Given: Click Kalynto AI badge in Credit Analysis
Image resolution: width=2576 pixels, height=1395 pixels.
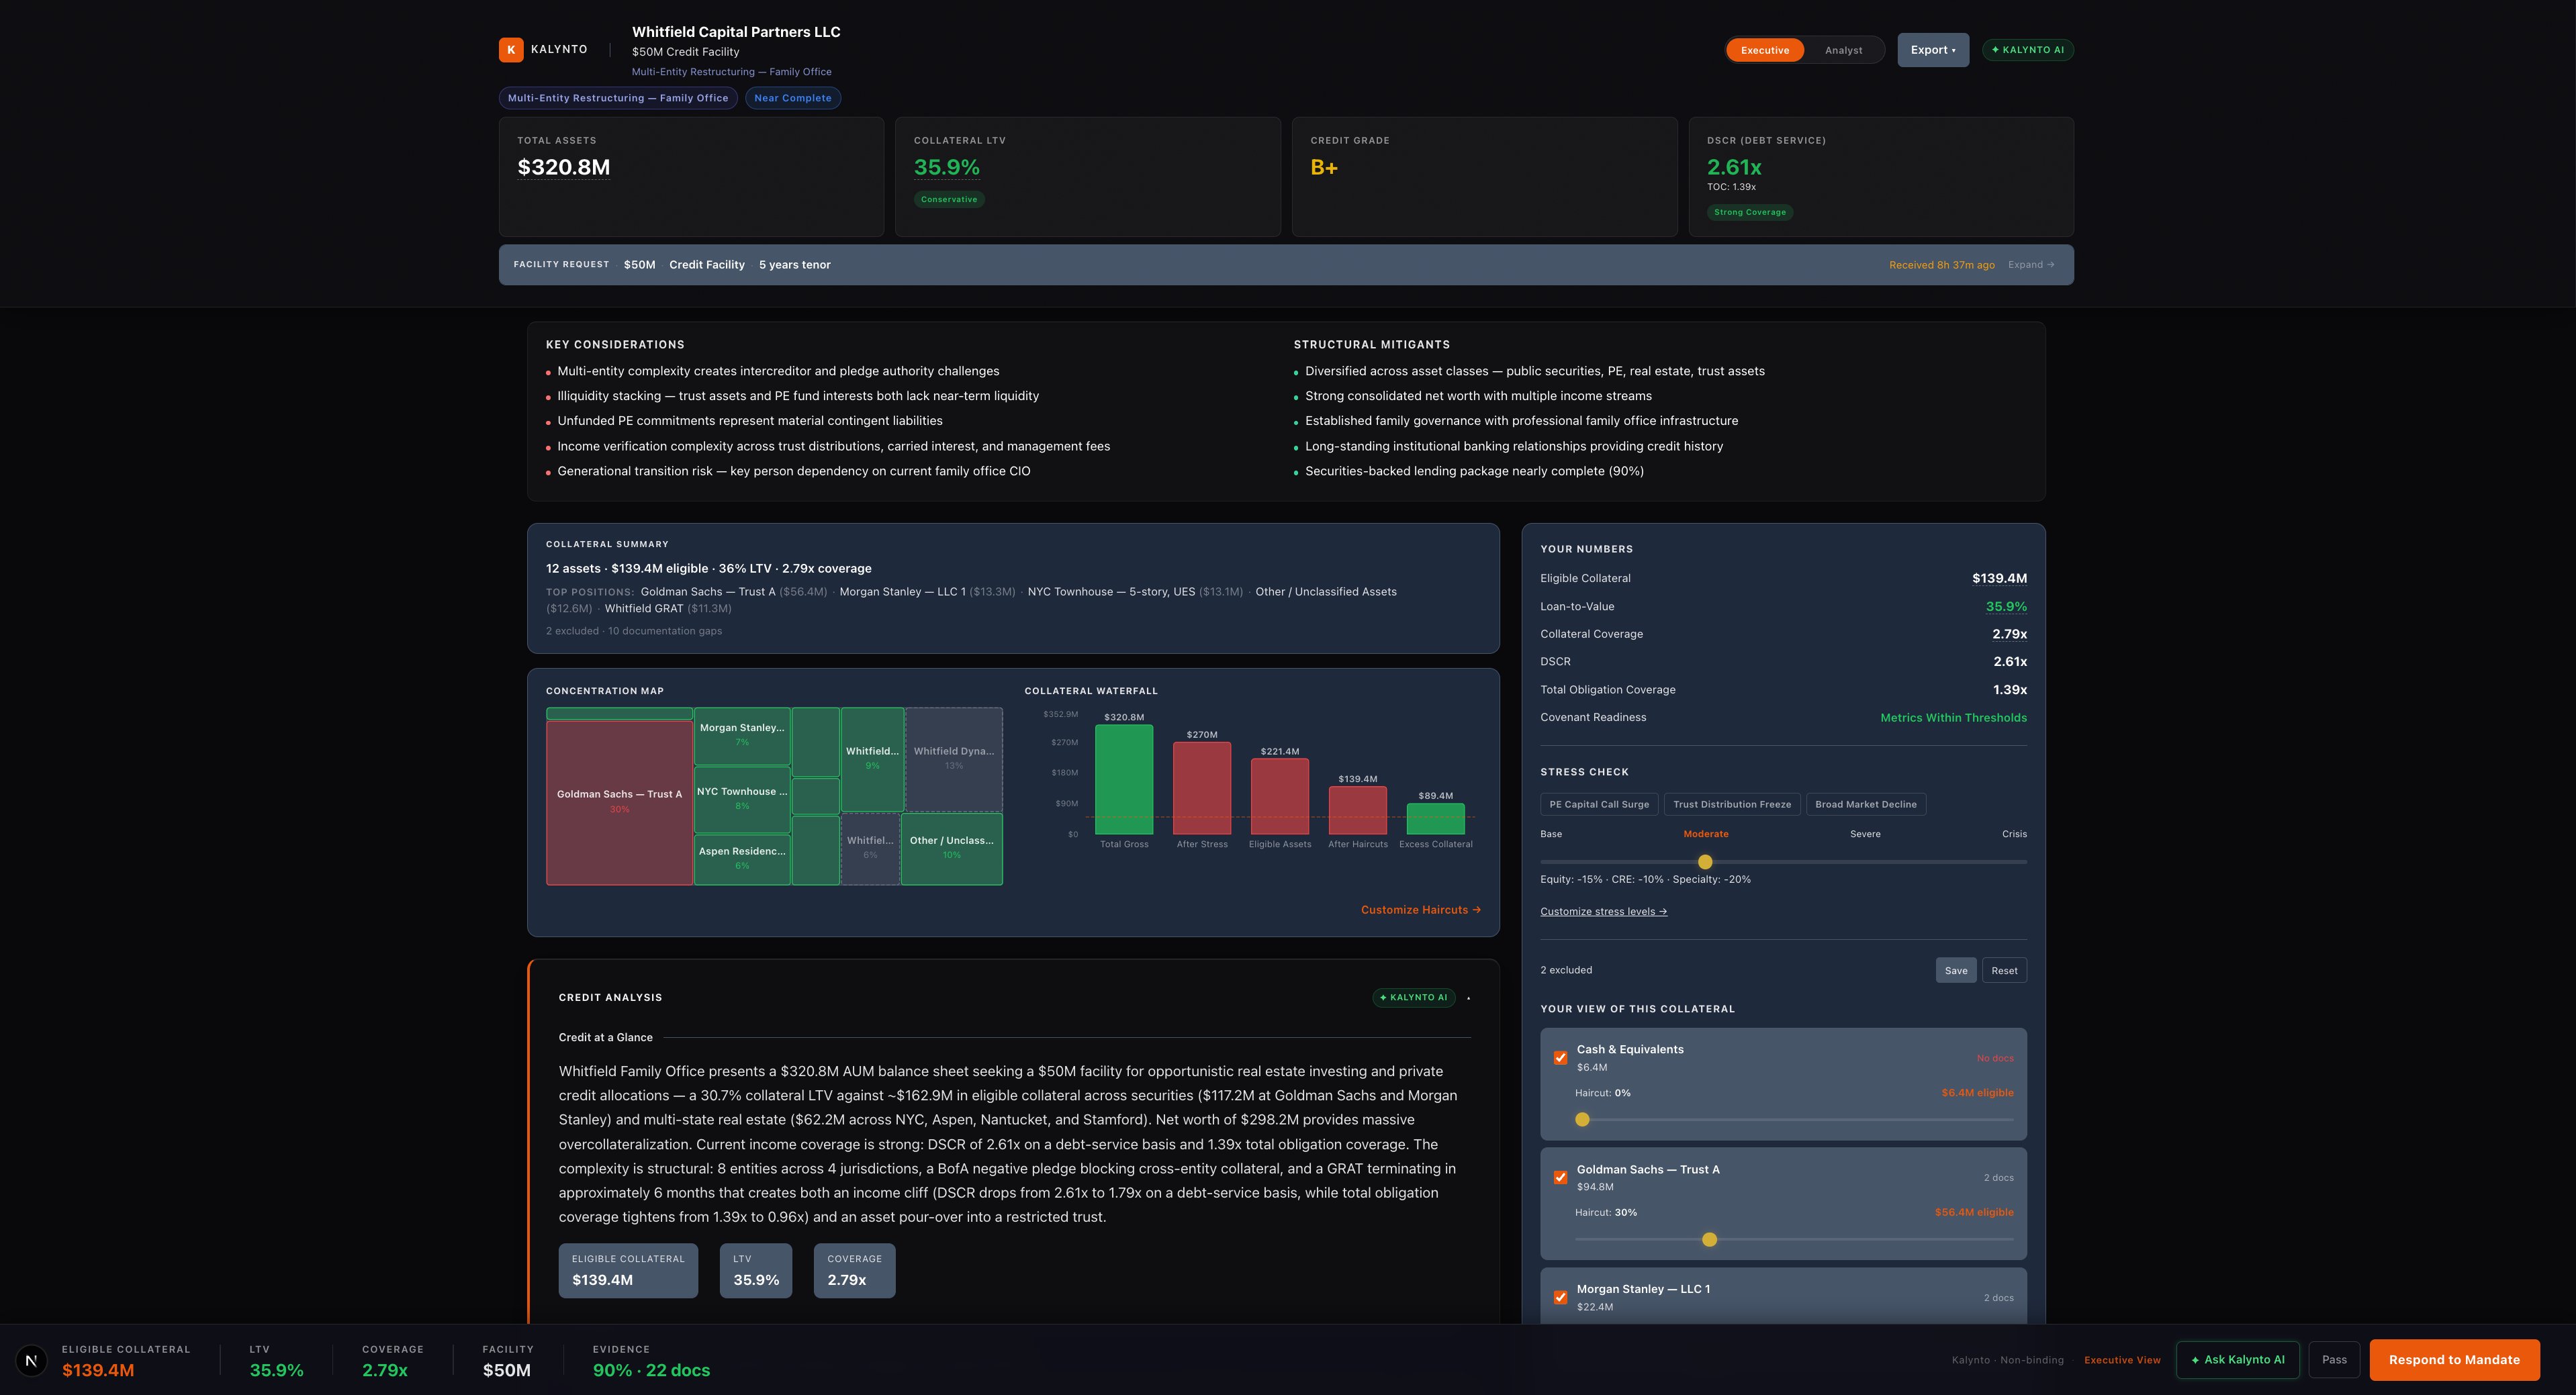Looking at the screenshot, I should pos(1413,997).
